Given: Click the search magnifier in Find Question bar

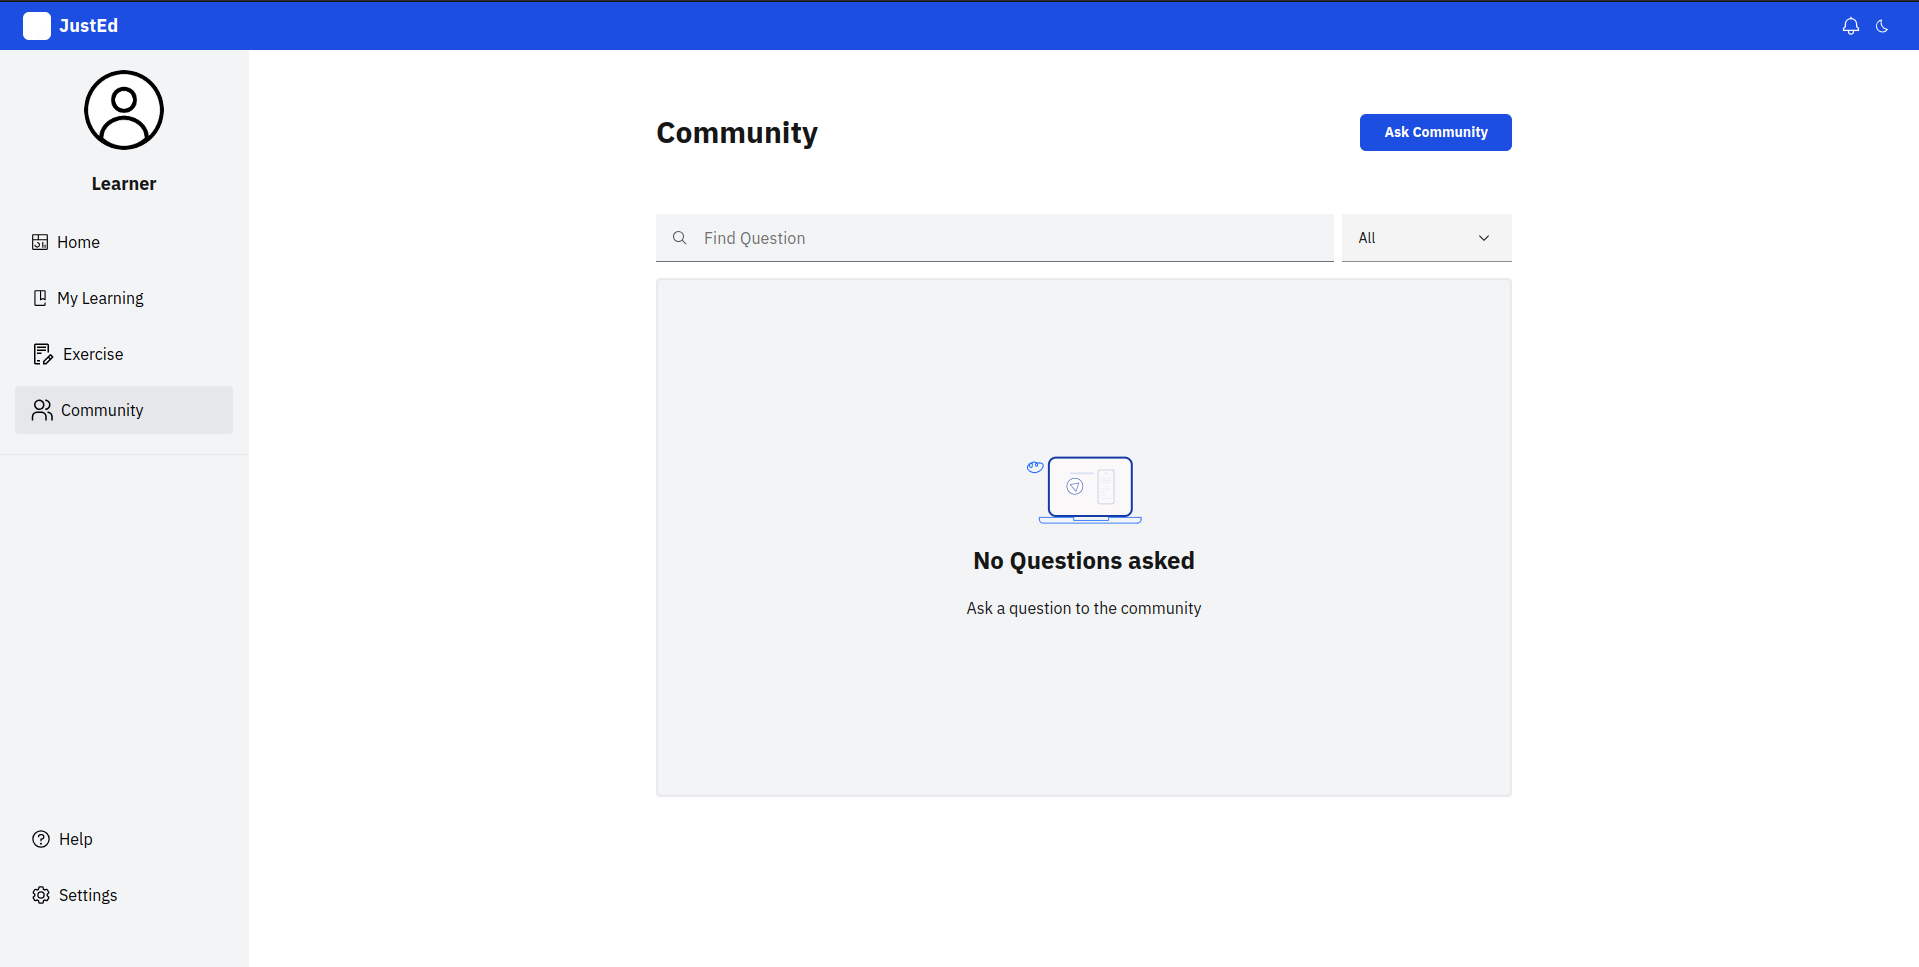Looking at the screenshot, I should 680,238.
